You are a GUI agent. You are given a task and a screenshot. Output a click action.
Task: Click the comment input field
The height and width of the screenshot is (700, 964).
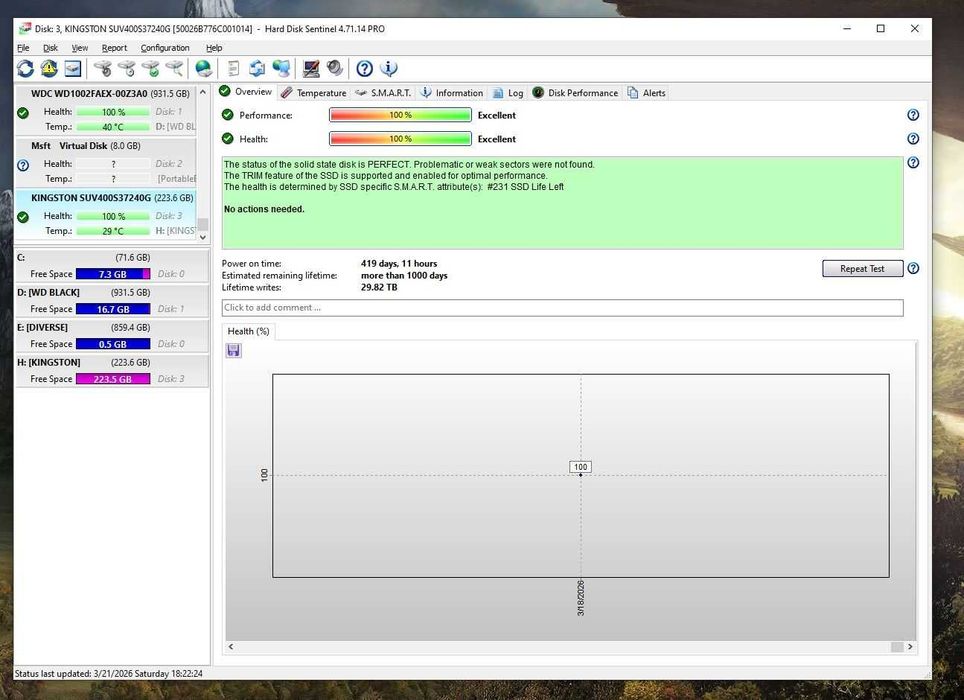point(563,308)
